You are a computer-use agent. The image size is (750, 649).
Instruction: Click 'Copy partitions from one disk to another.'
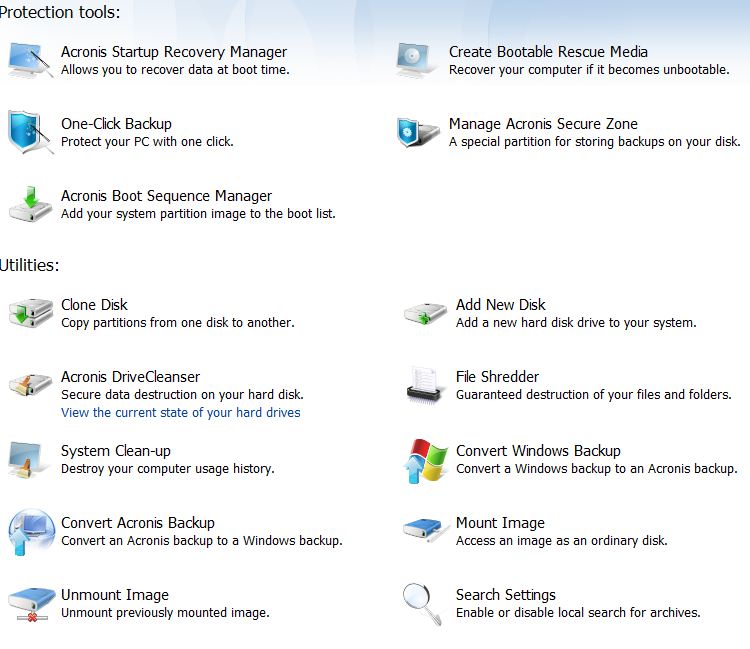[x=177, y=323]
